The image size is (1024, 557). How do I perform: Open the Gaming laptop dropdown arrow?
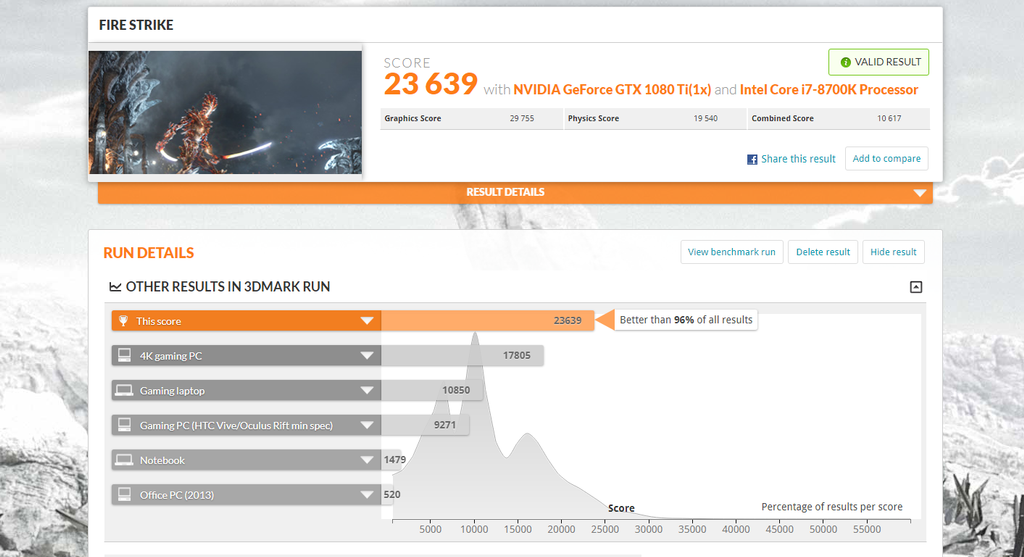367,390
